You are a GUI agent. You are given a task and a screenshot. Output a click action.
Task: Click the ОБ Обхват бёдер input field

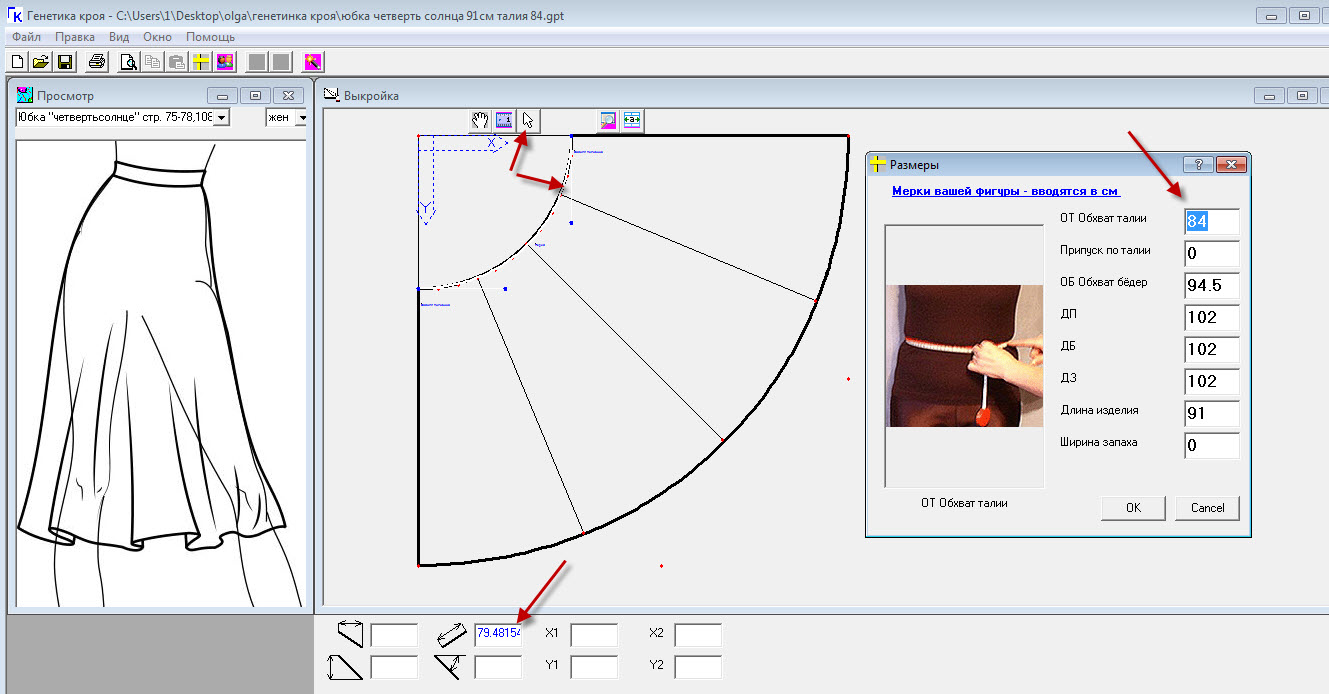pyautogui.click(x=1211, y=286)
